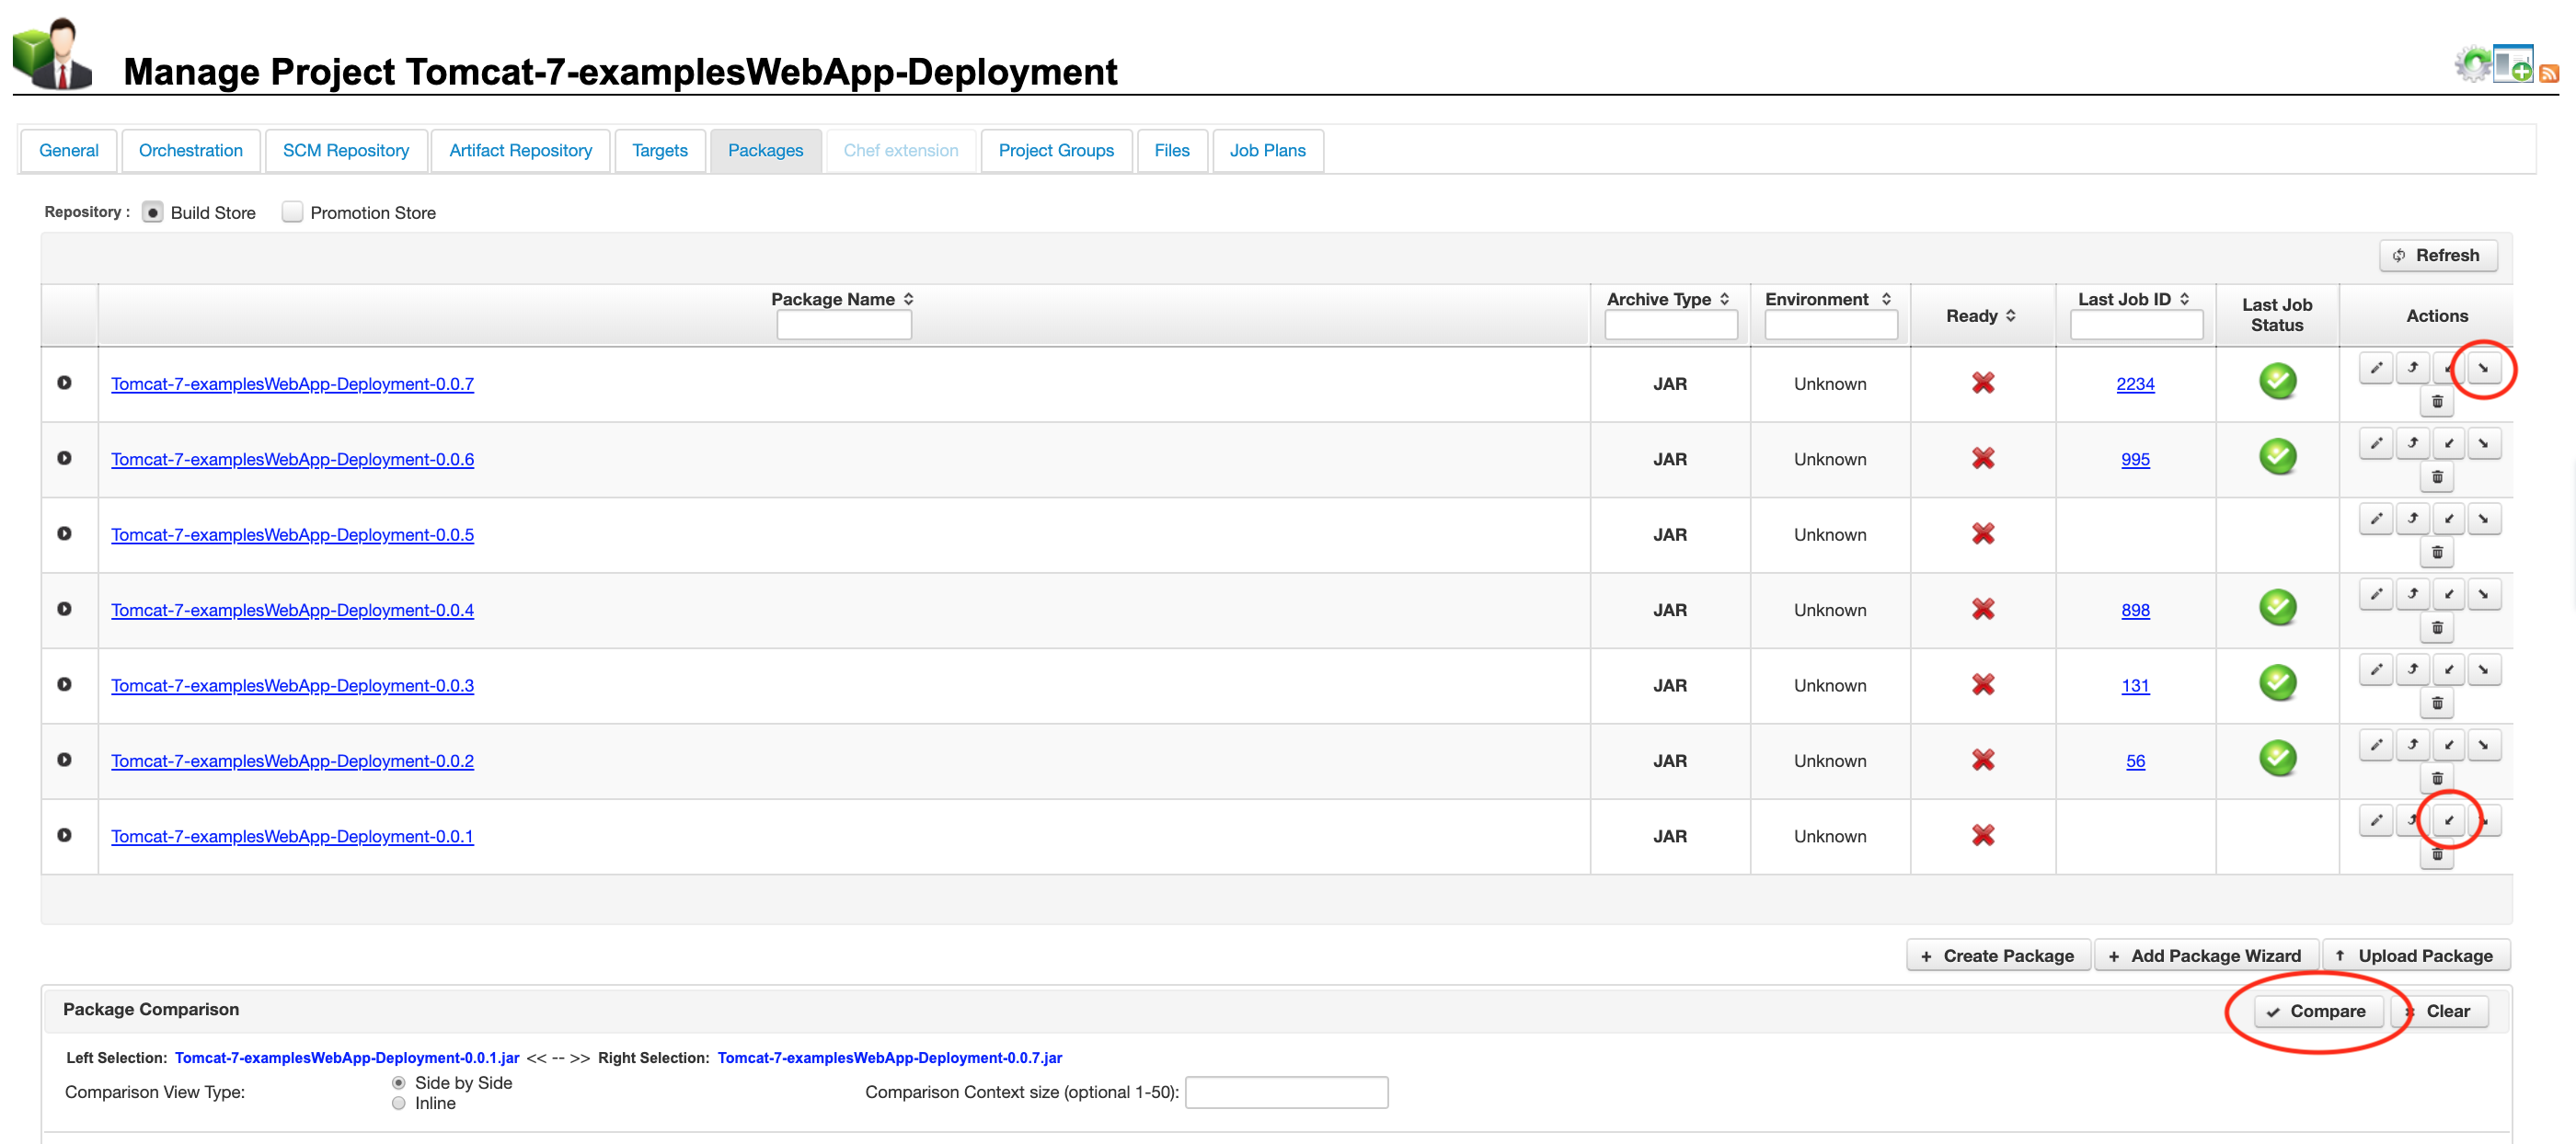
Task: Focus the Comparison Context size field
Action: click(x=1286, y=1092)
